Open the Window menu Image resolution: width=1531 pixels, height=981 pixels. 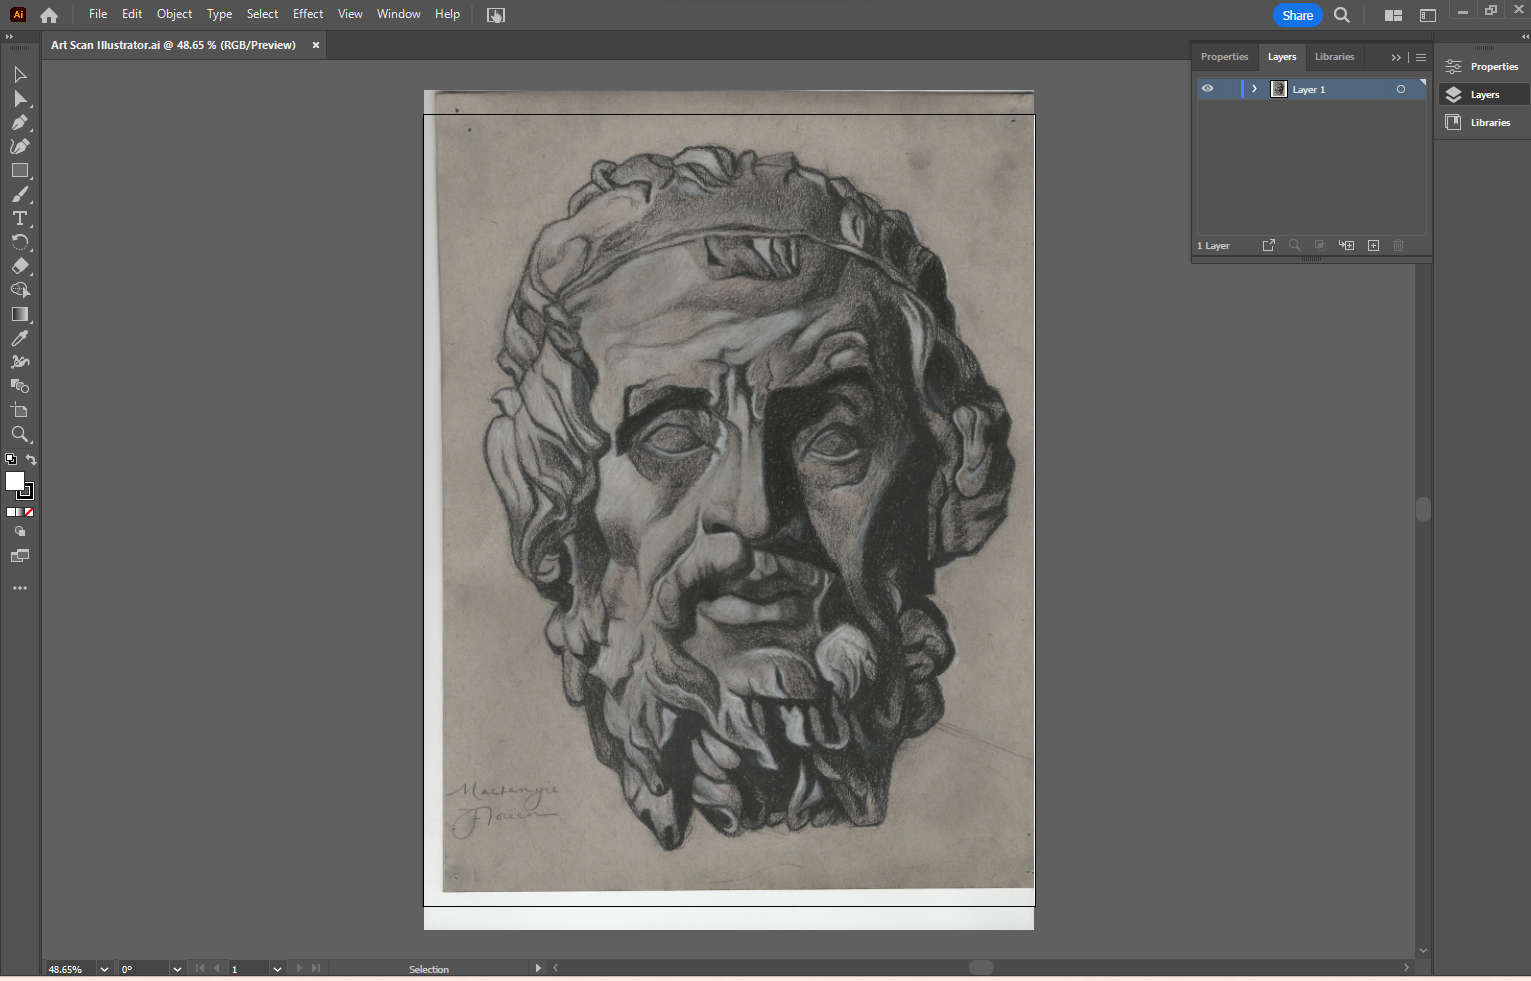tap(399, 14)
